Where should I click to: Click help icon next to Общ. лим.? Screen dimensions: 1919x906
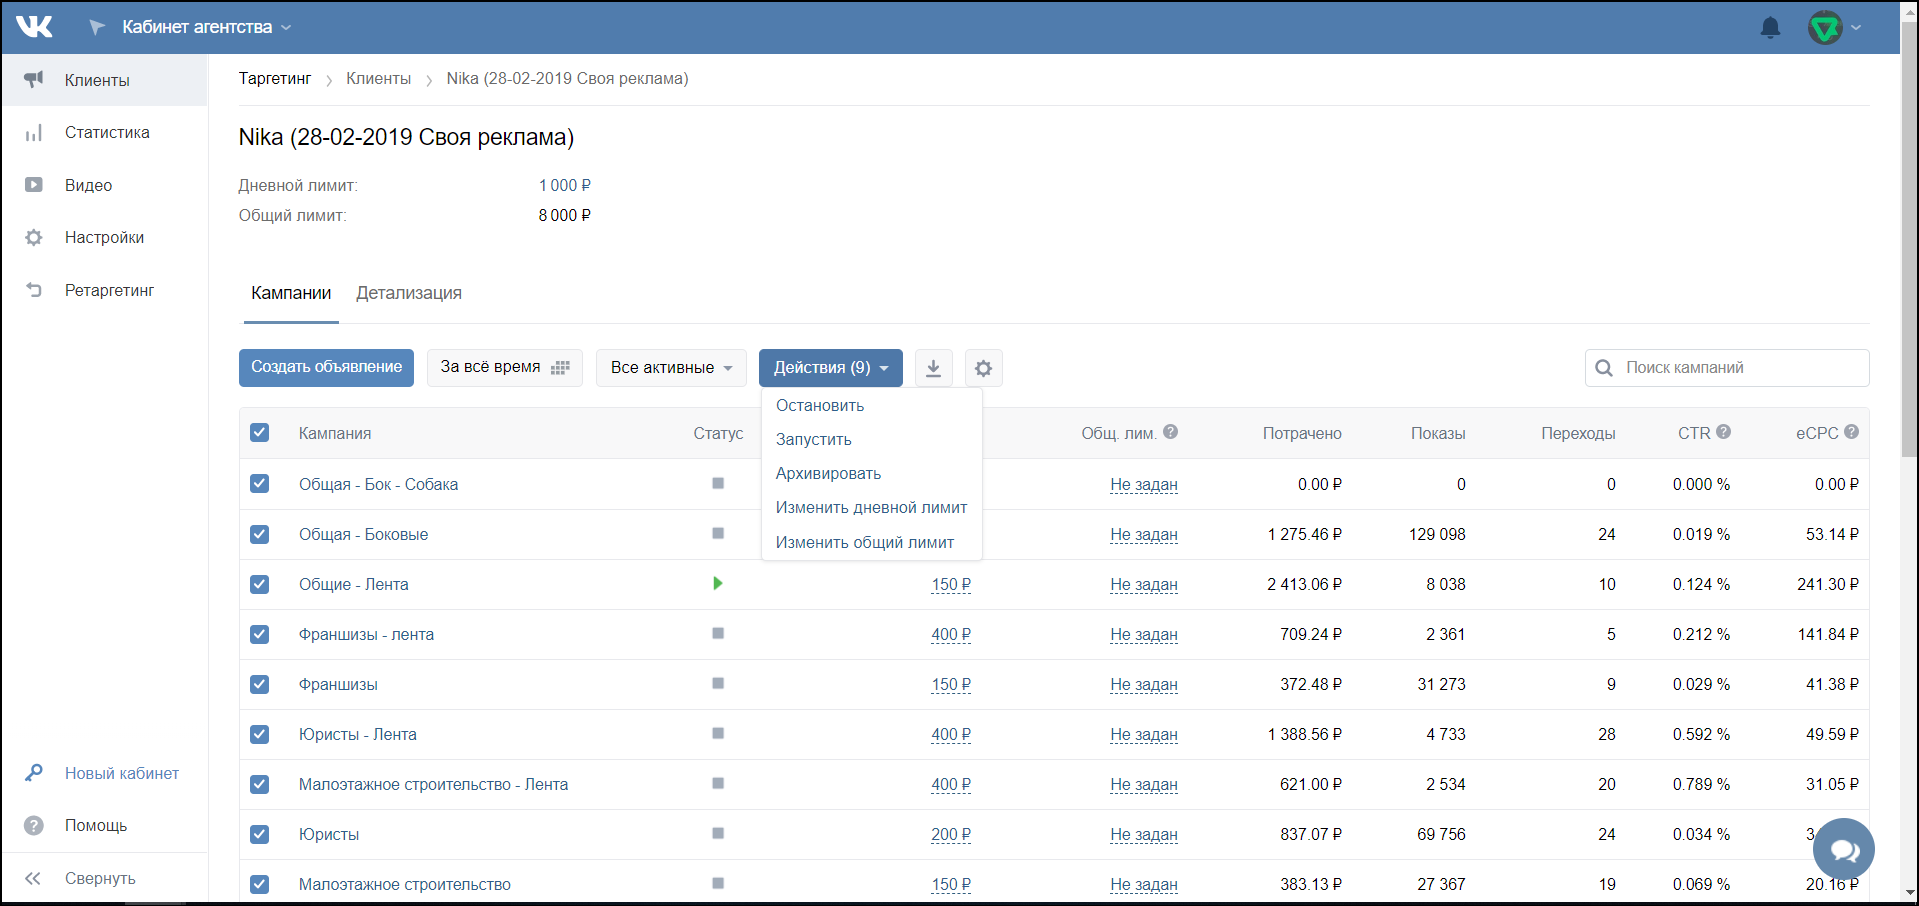click(1170, 432)
